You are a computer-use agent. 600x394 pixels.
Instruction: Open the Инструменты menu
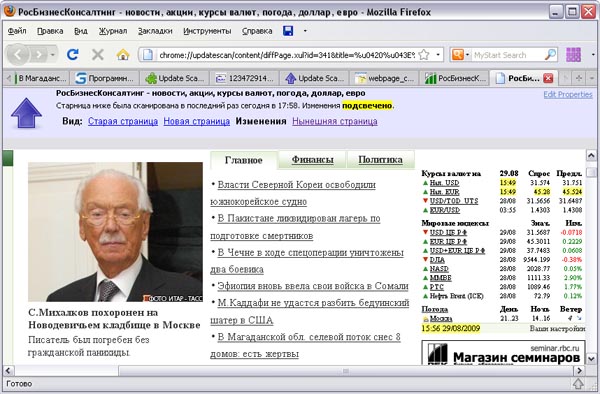click(207, 31)
